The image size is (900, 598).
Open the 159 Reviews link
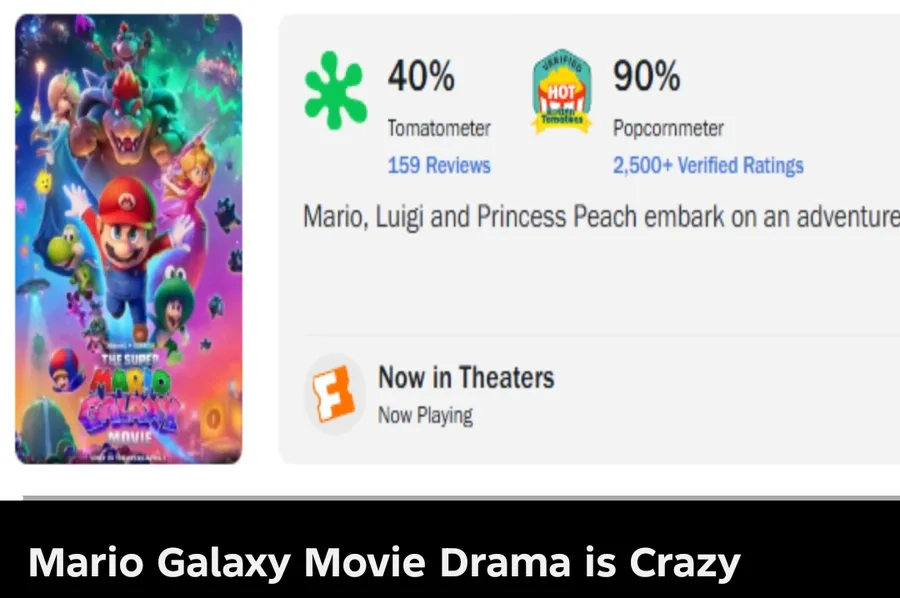pyautogui.click(x=439, y=165)
